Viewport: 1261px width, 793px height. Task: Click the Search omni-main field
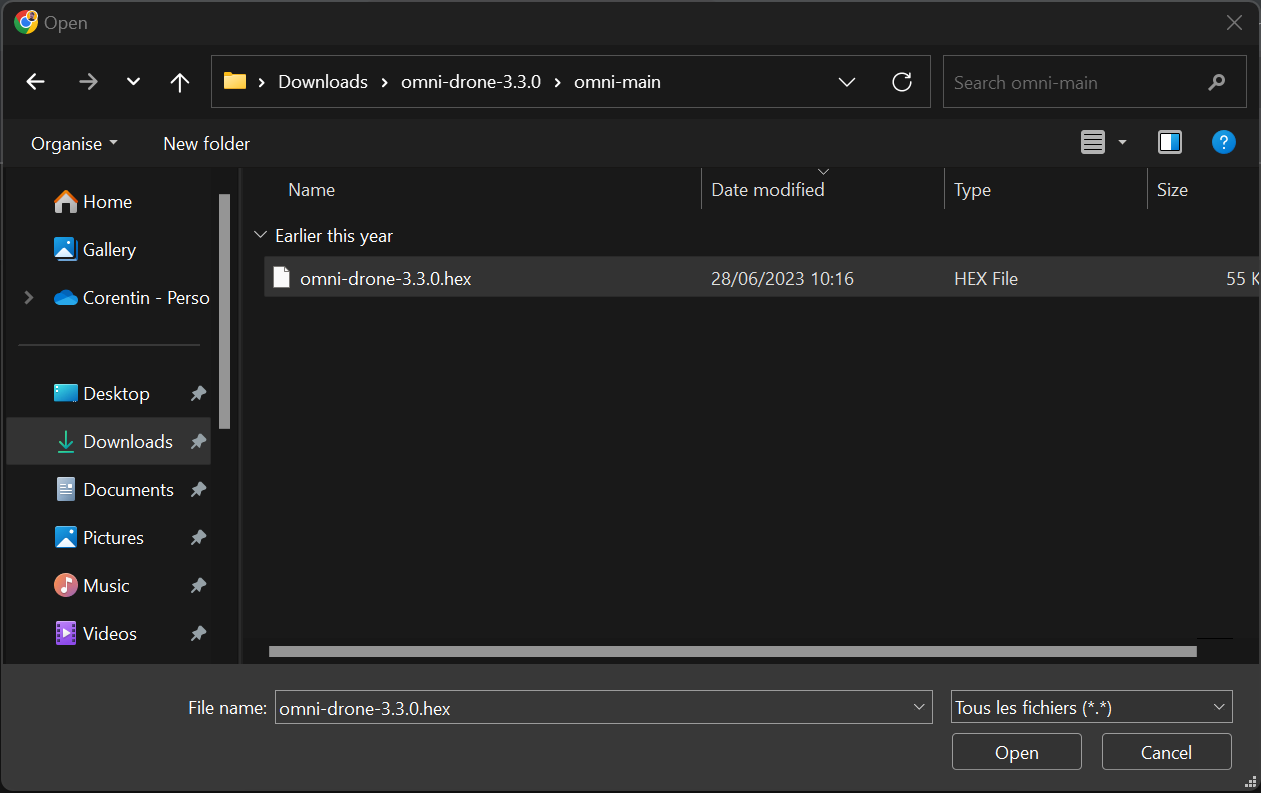[1075, 82]
